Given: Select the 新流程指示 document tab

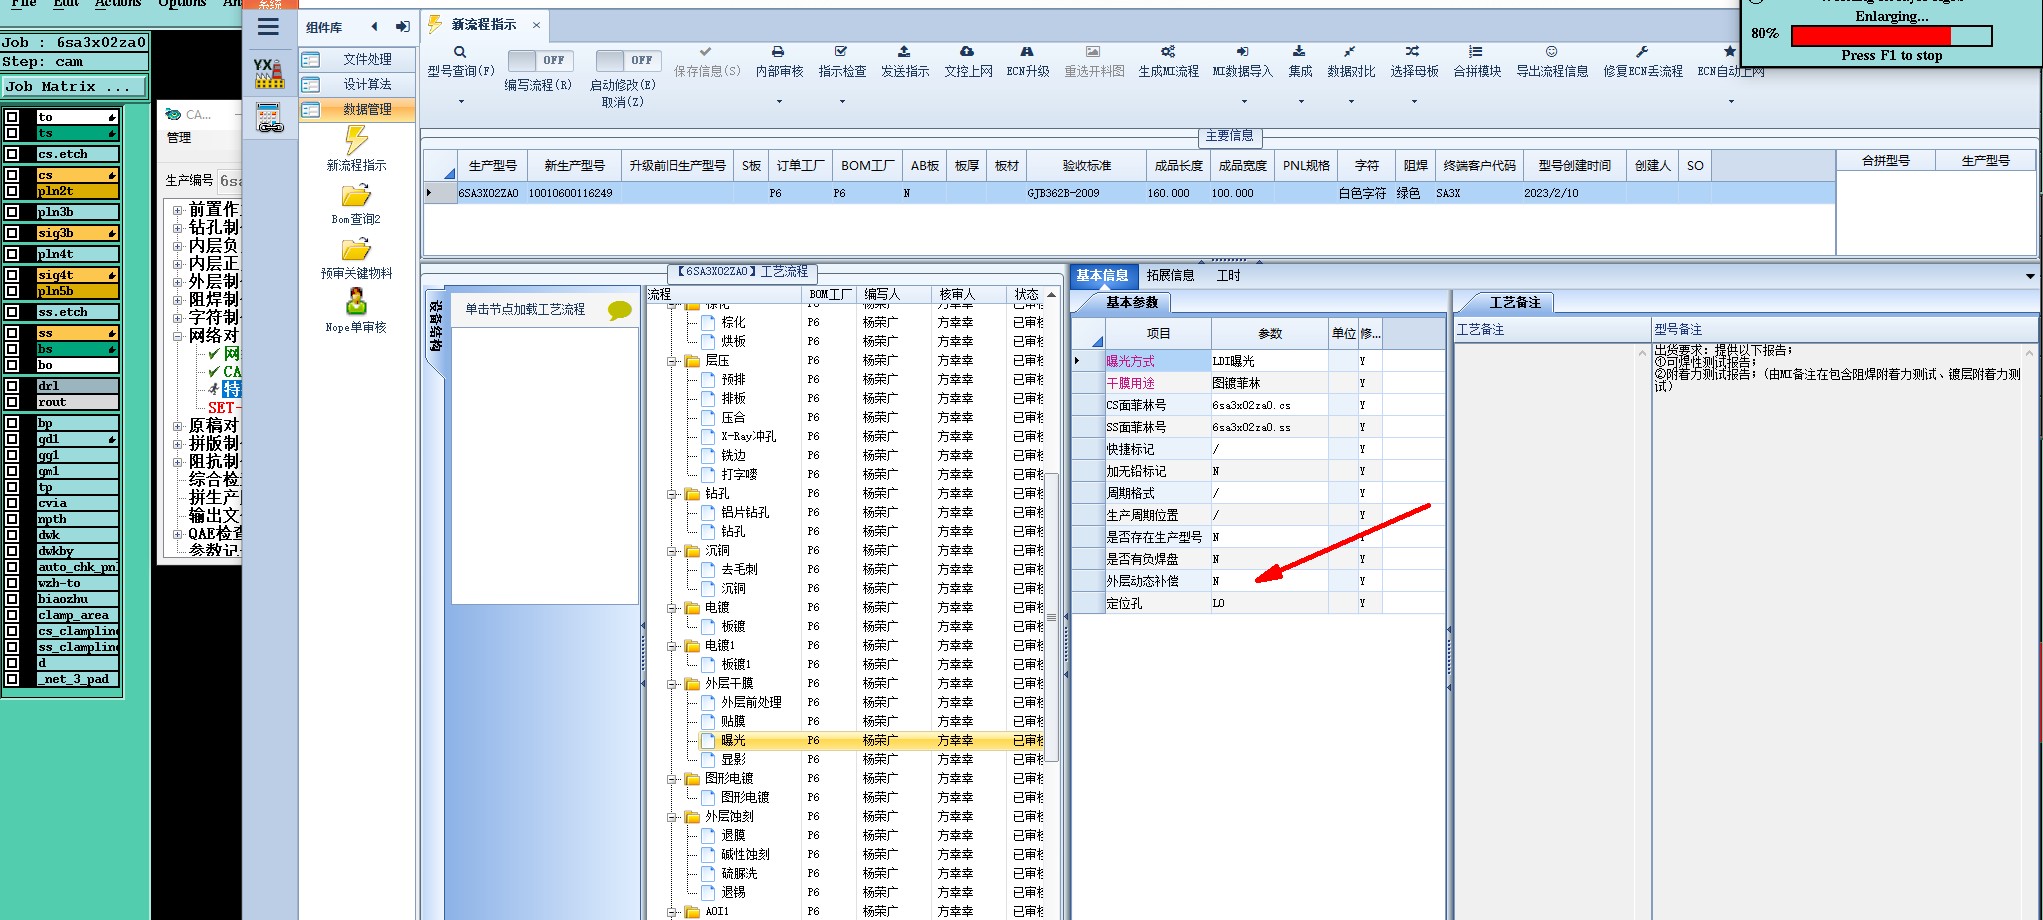Looking at the screenshot, I should 484,25.
